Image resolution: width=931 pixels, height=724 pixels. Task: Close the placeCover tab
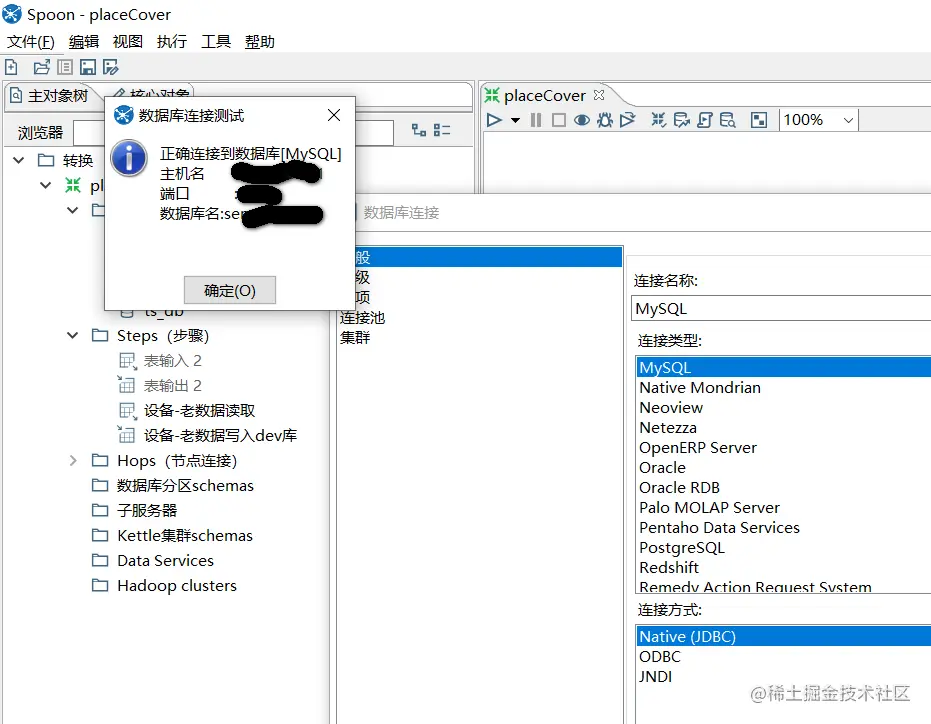tap(598, 95)
